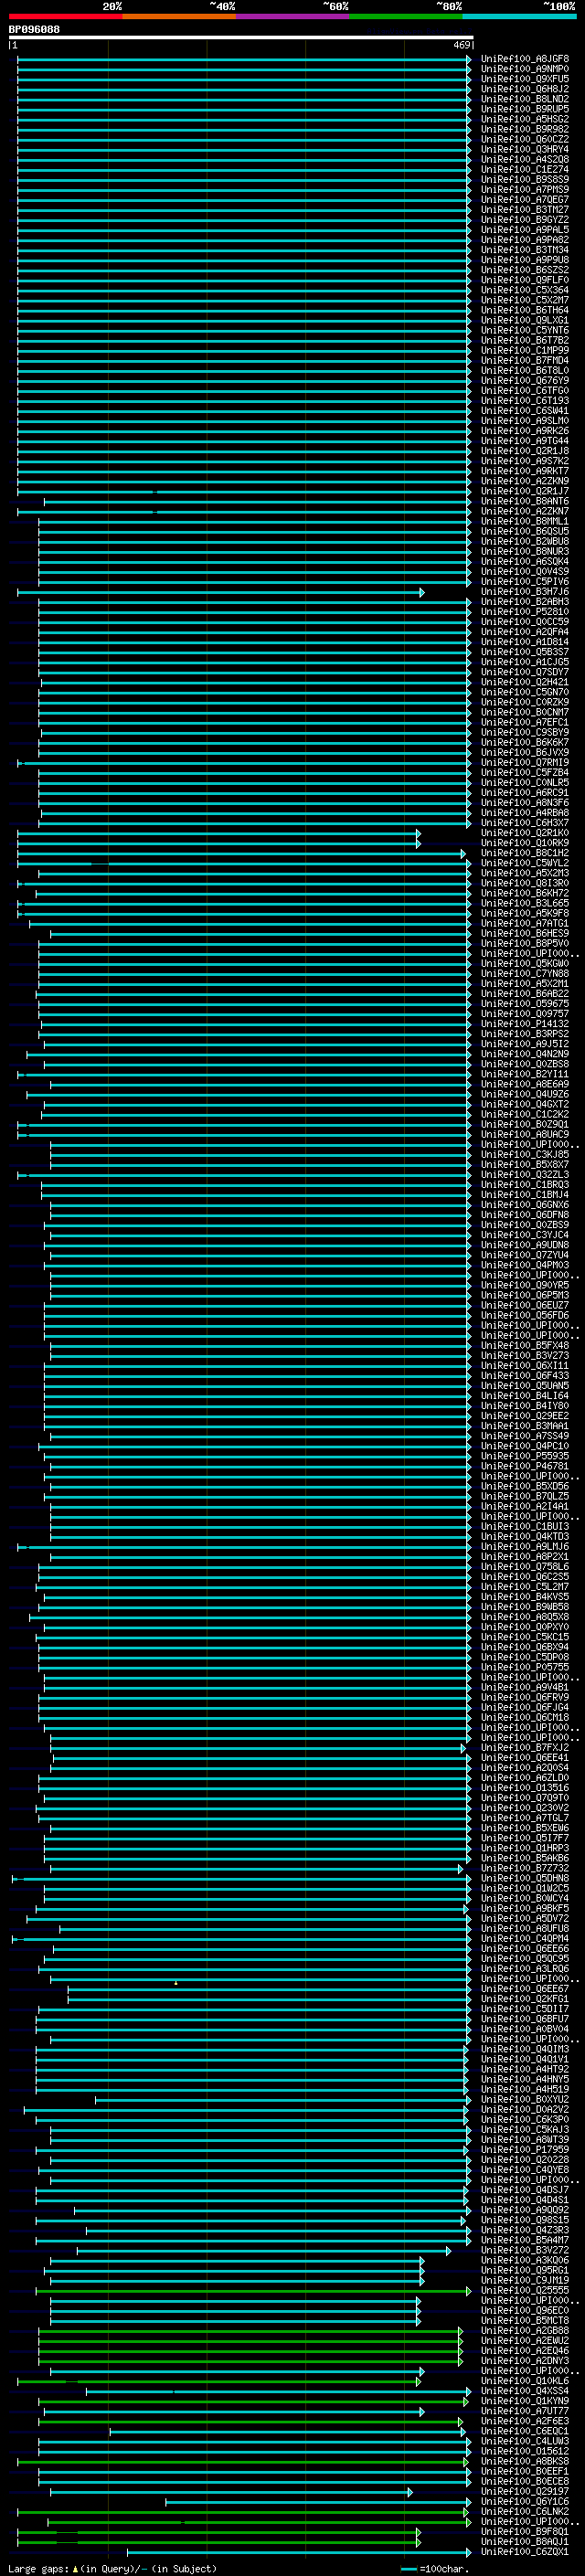585x2576 pixels.
Task: Select hit label UniRef100_Q25555
Action: point(525,2290)
